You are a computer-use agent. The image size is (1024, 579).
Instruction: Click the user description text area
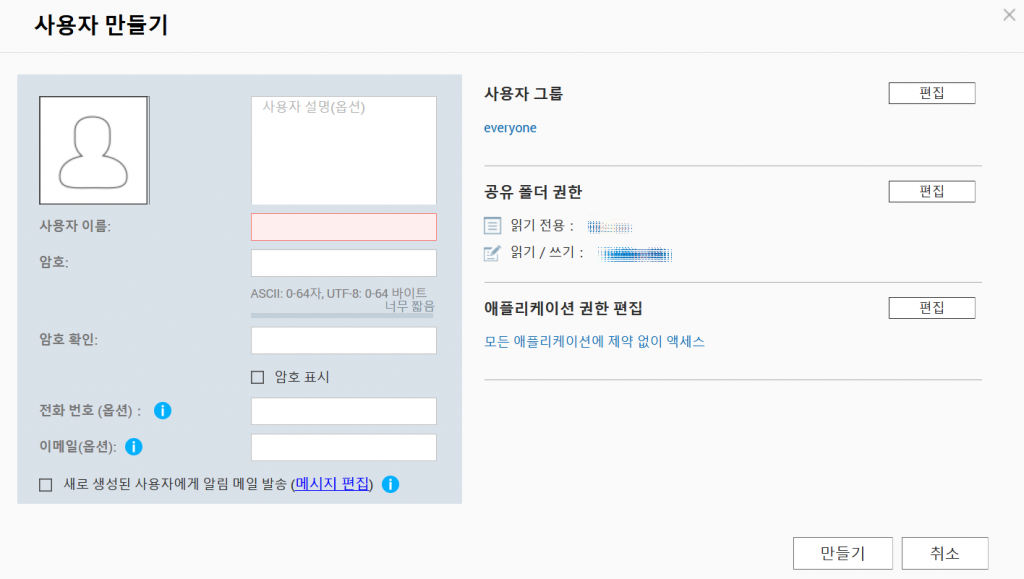(x=344, y=151)
